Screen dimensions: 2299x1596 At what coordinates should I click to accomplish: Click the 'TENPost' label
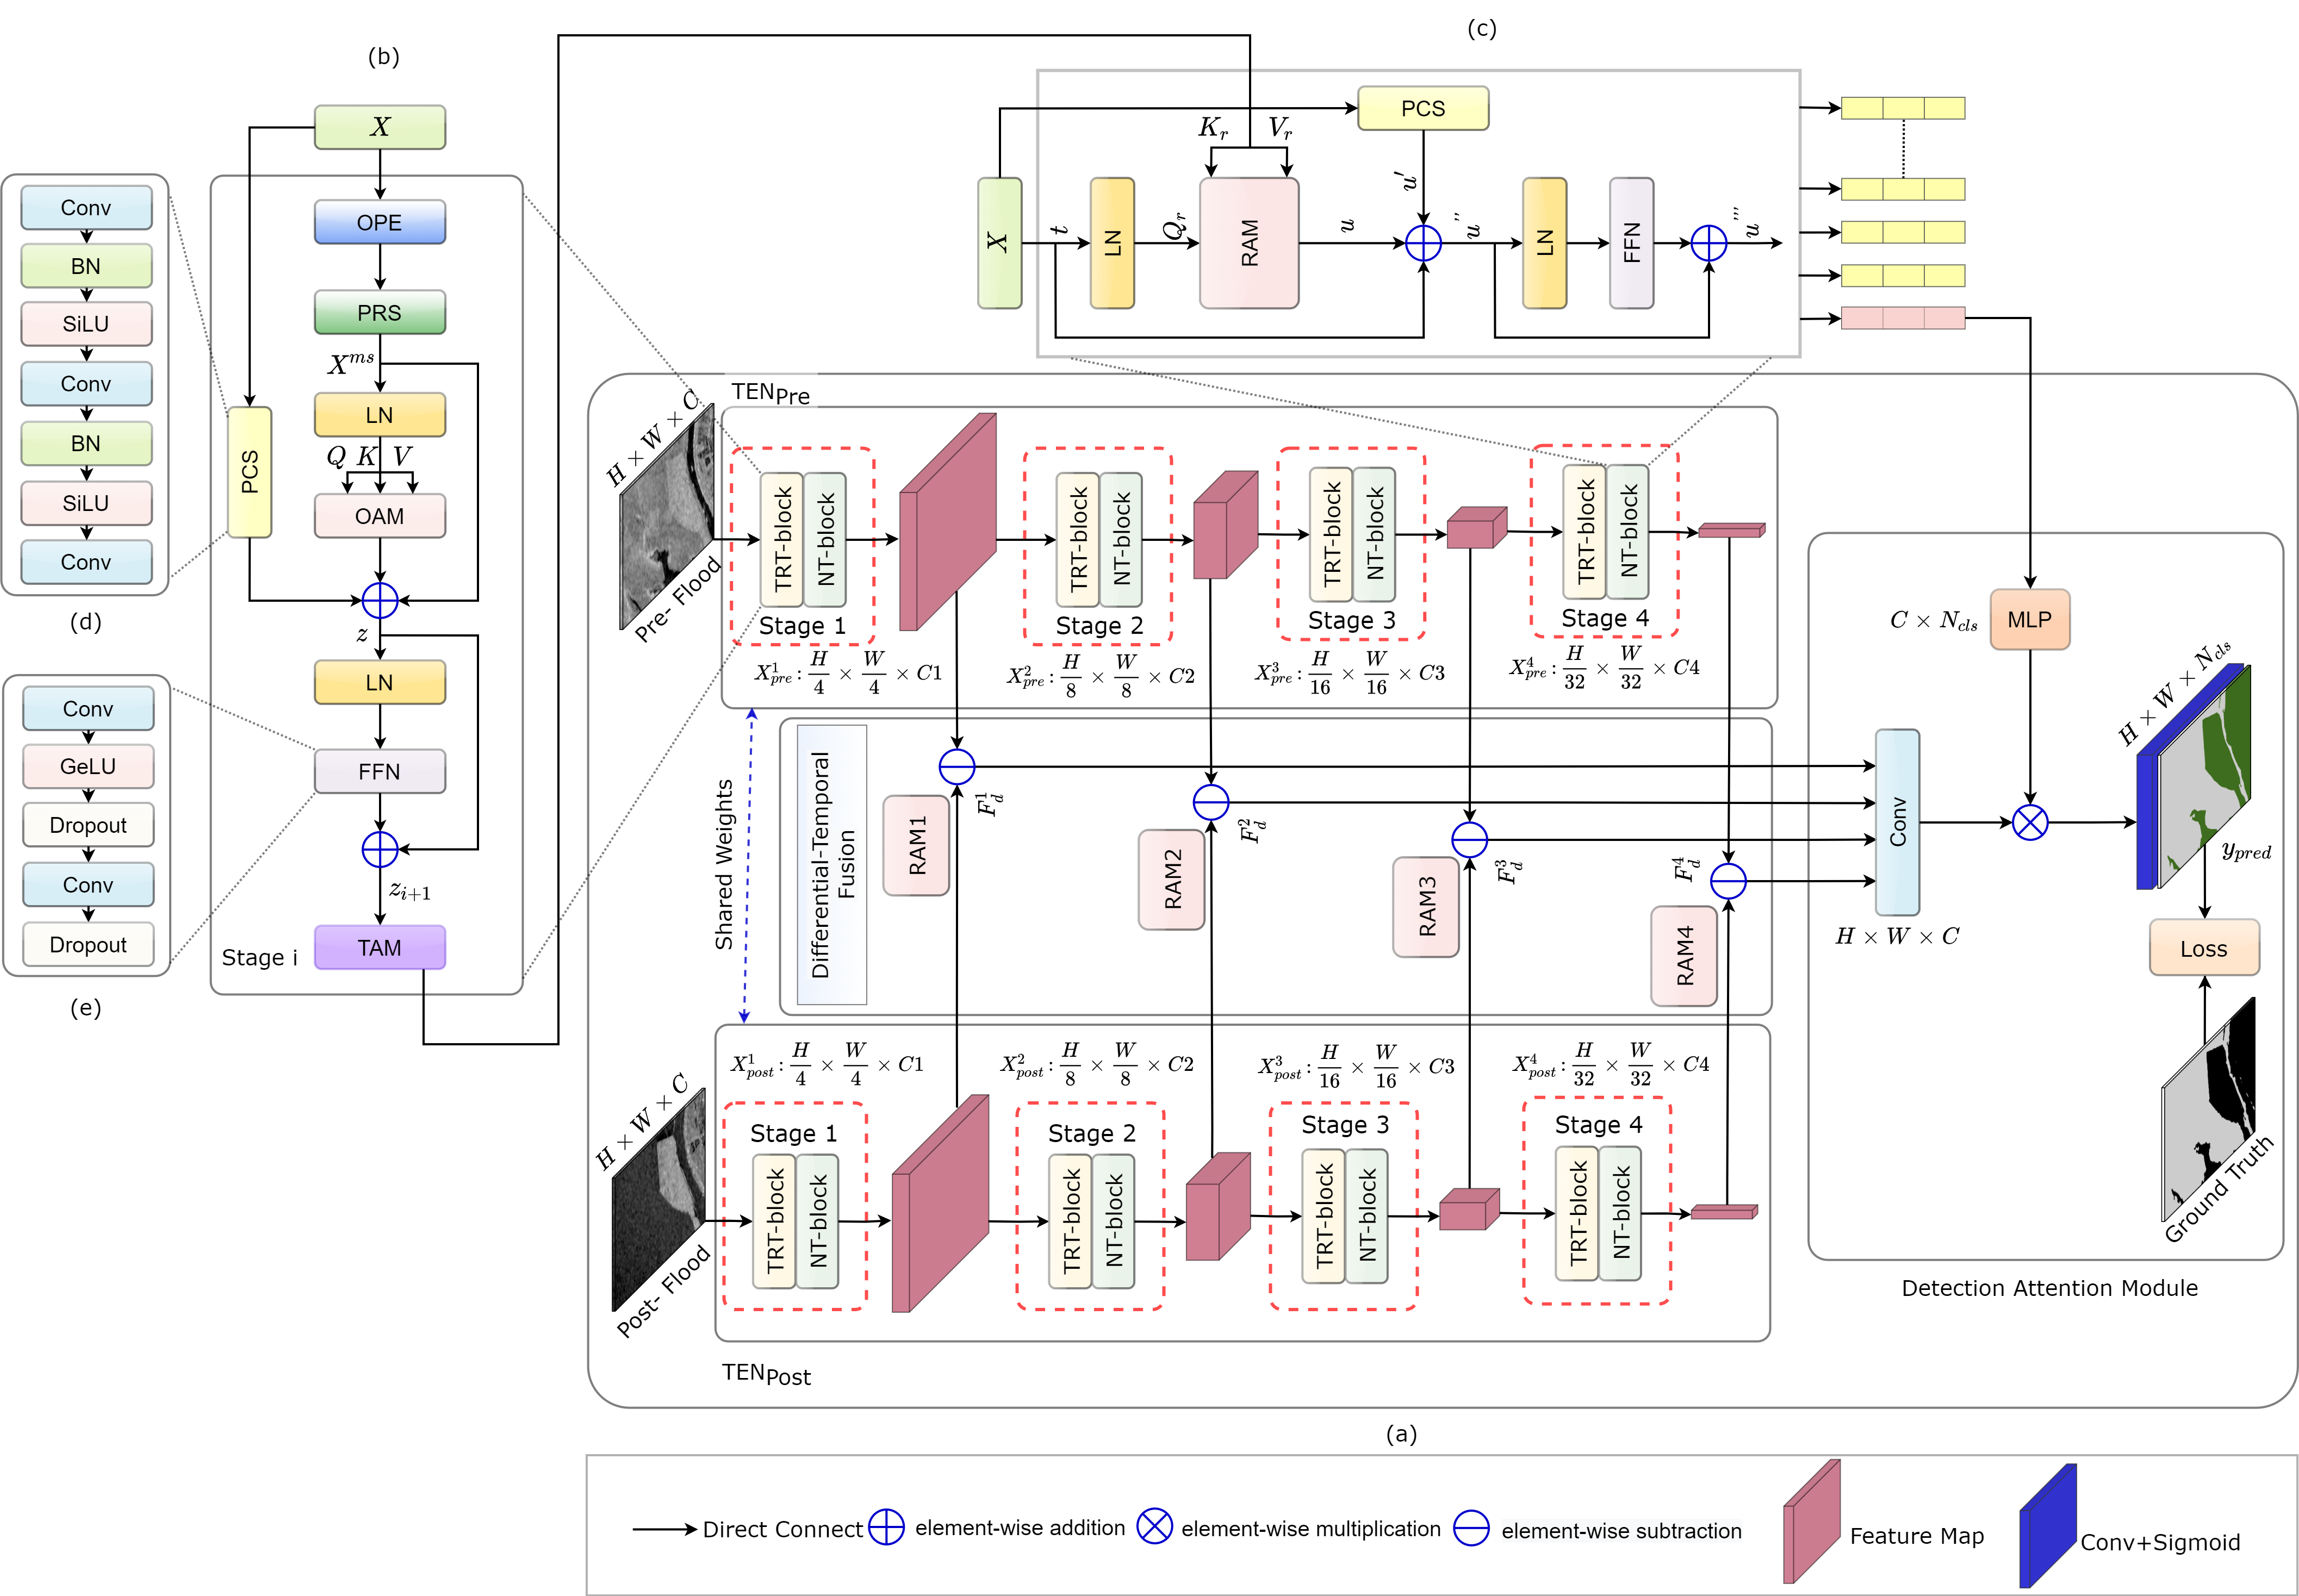tap(766, 1374)
